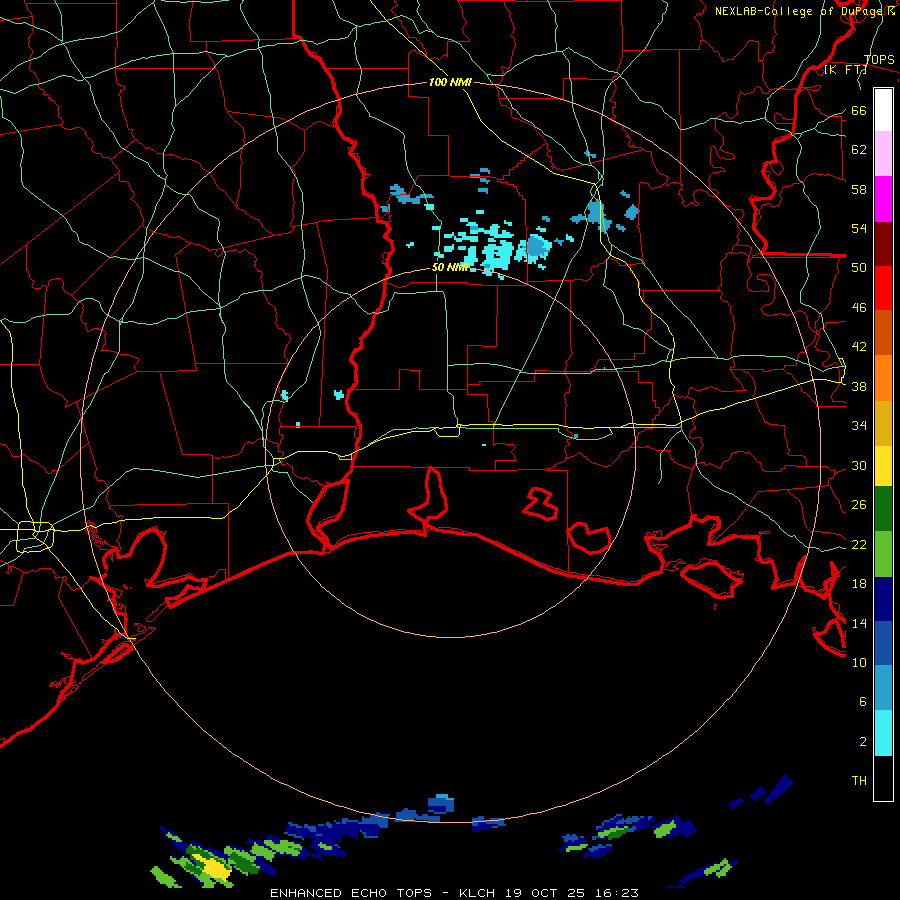Screen dimensions: 900x900
Task: Click the "46" legend value
Action: [859, 308]
